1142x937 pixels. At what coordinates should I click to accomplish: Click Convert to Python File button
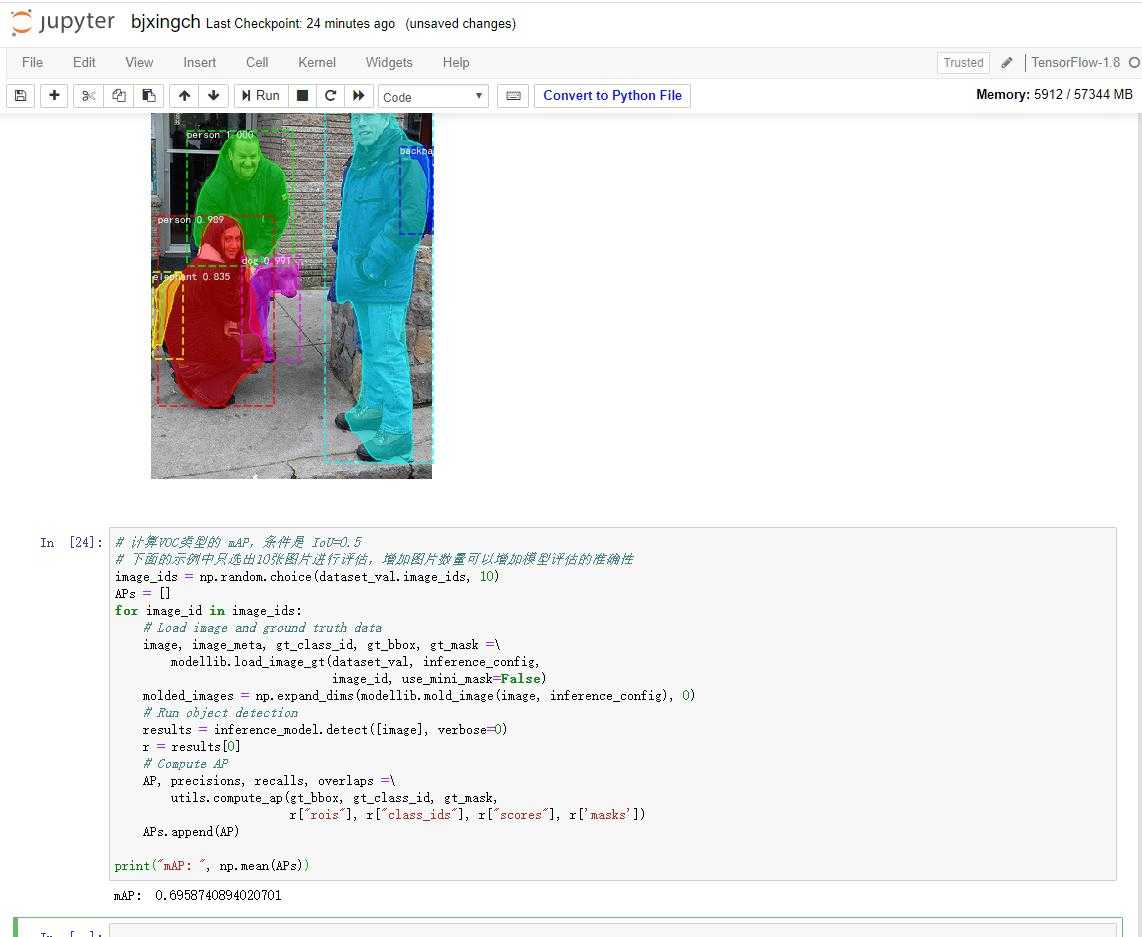click(613, 95)
